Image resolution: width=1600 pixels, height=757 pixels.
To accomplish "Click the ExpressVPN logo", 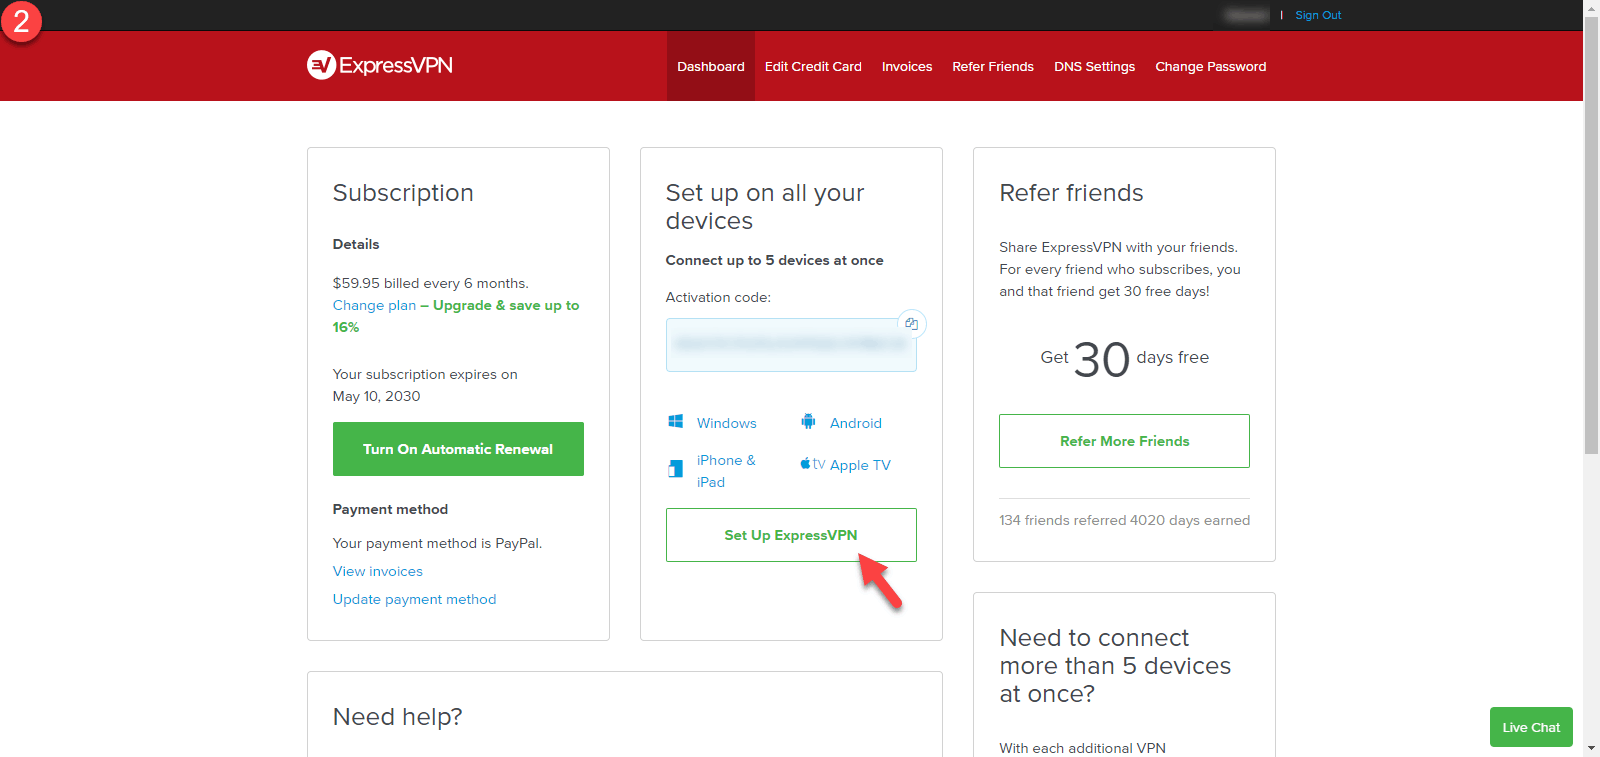I will click(x=380, y=65).
